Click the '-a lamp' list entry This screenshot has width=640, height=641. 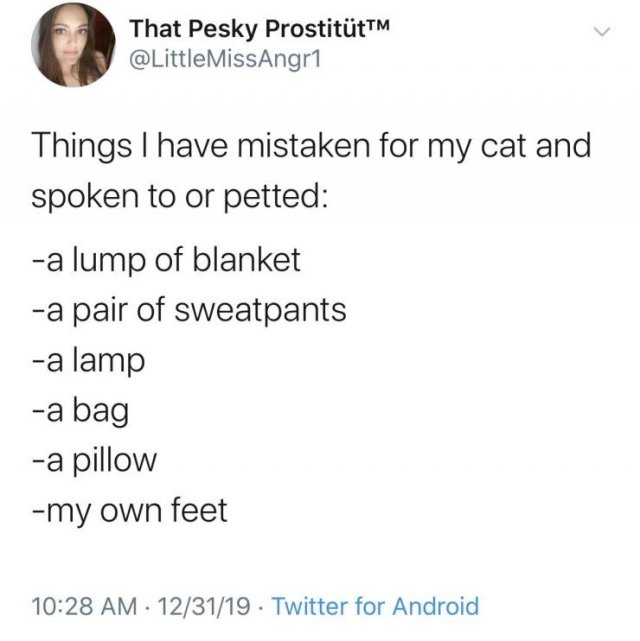tap(89, 361)
